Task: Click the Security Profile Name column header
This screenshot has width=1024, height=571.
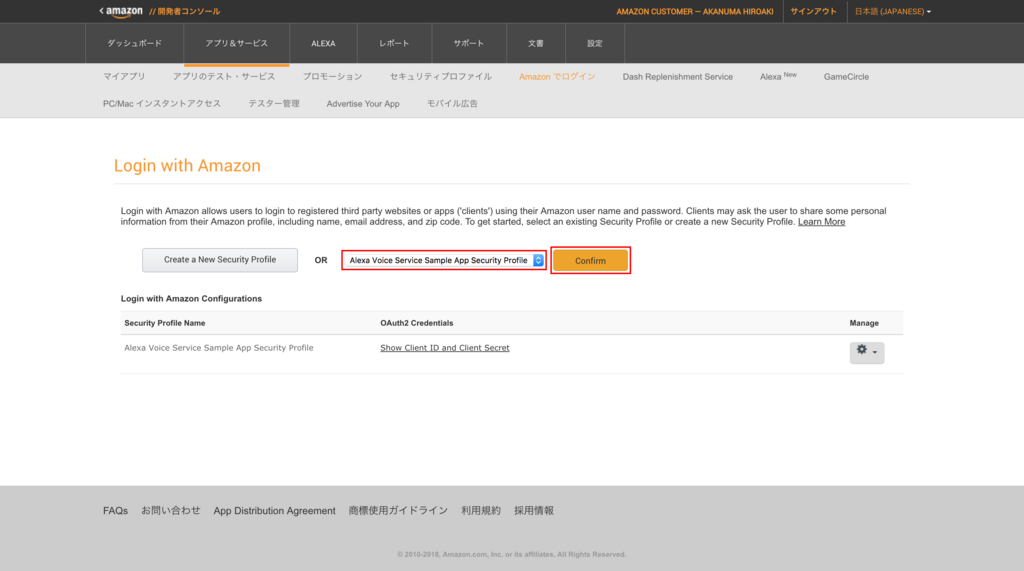Action: (165, 323)
